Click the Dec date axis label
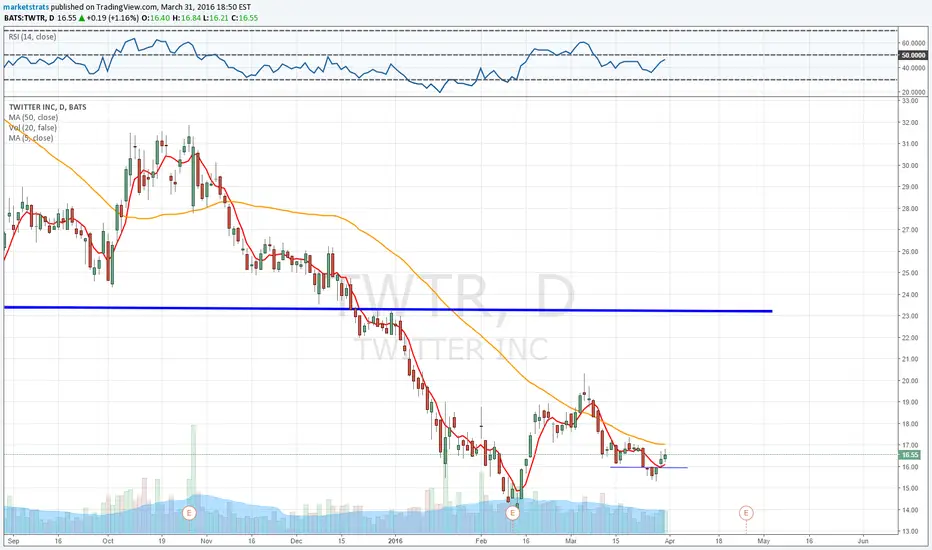 click(296, 541)
